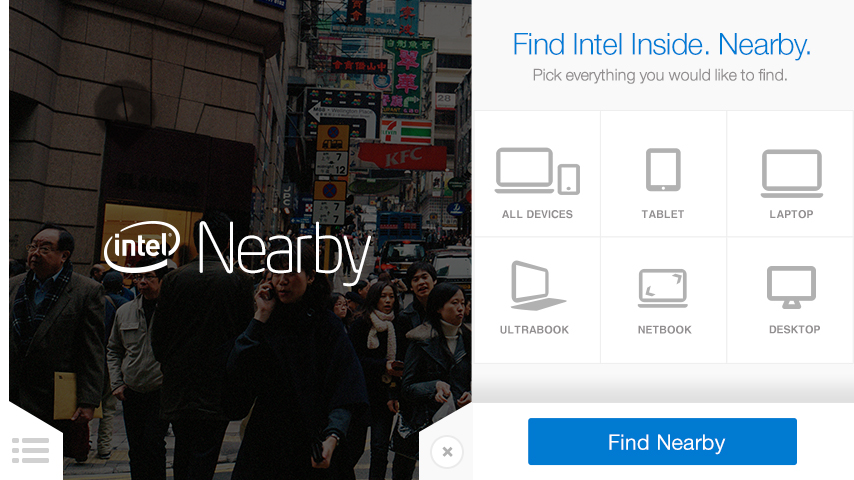Click the Intel logo
Viewport: 854px width, 480px height.
point(142,247)
